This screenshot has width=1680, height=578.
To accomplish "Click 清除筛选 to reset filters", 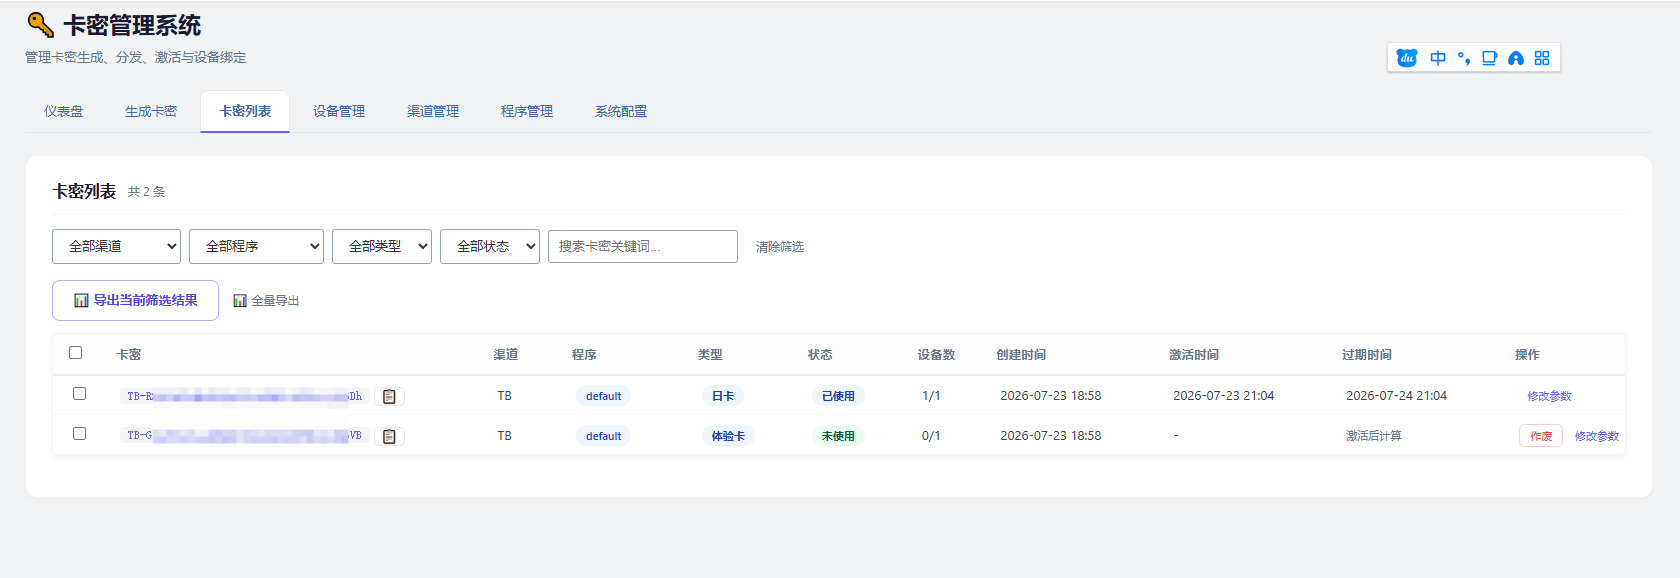I will [780, 247].
